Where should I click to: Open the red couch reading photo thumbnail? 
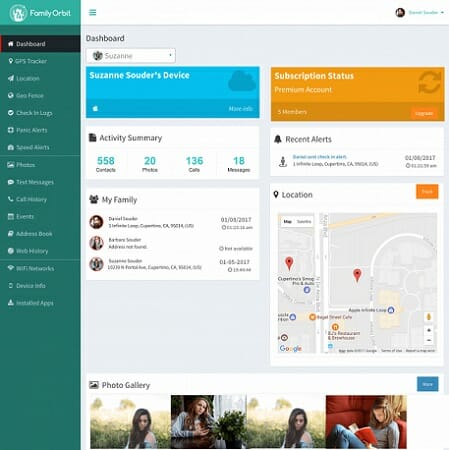pyautogui.click(x=366, y=422)
